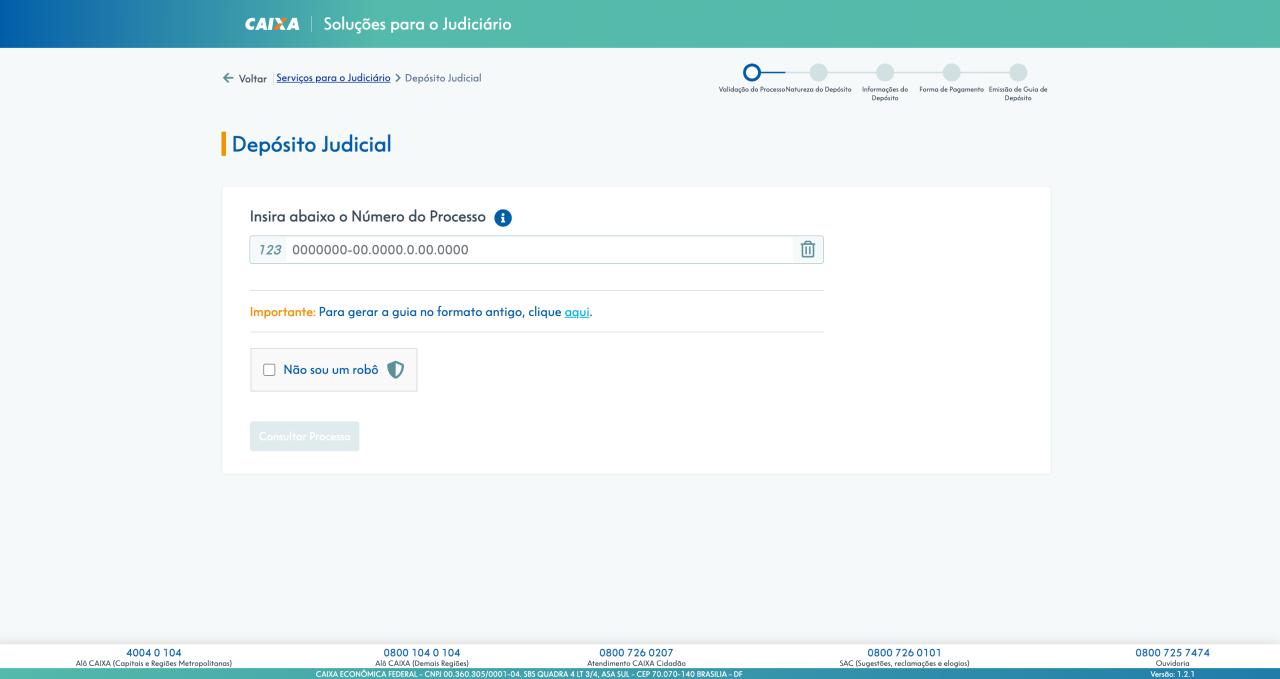Click the Depósito Judicial breadcrumb text
Viewport: 1280px width, 679px height.
point(443,78)
